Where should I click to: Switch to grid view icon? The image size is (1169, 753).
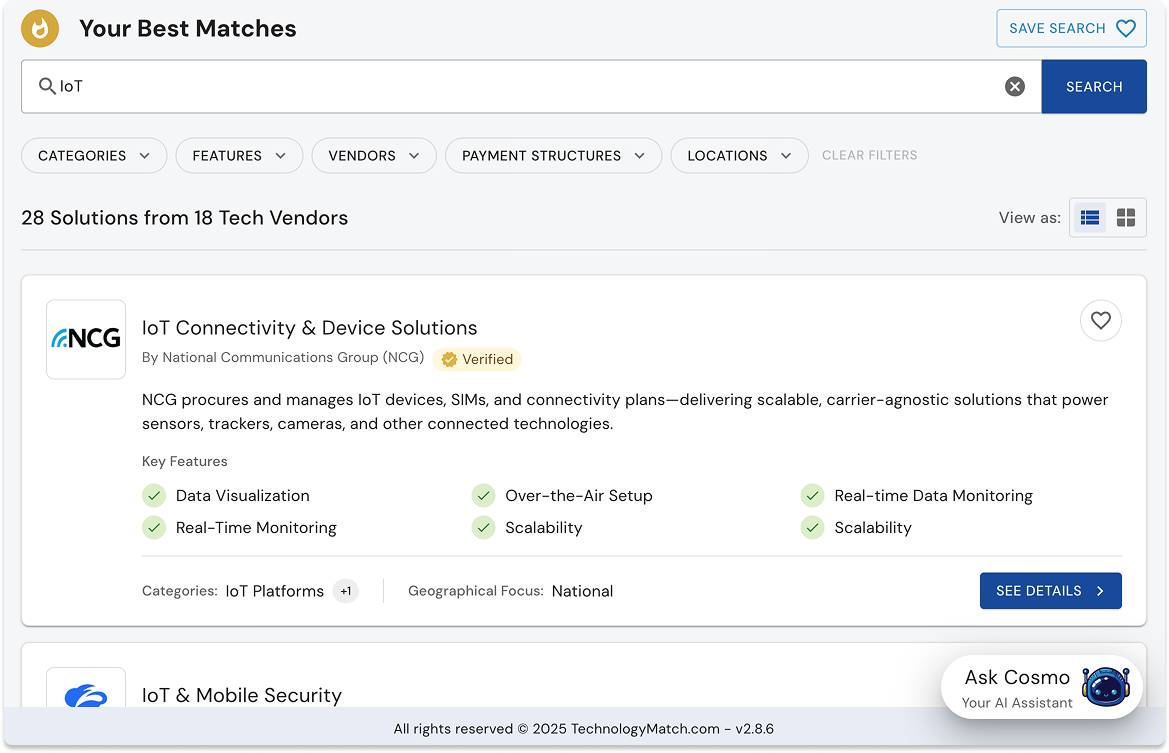[x=1125, y=218]
